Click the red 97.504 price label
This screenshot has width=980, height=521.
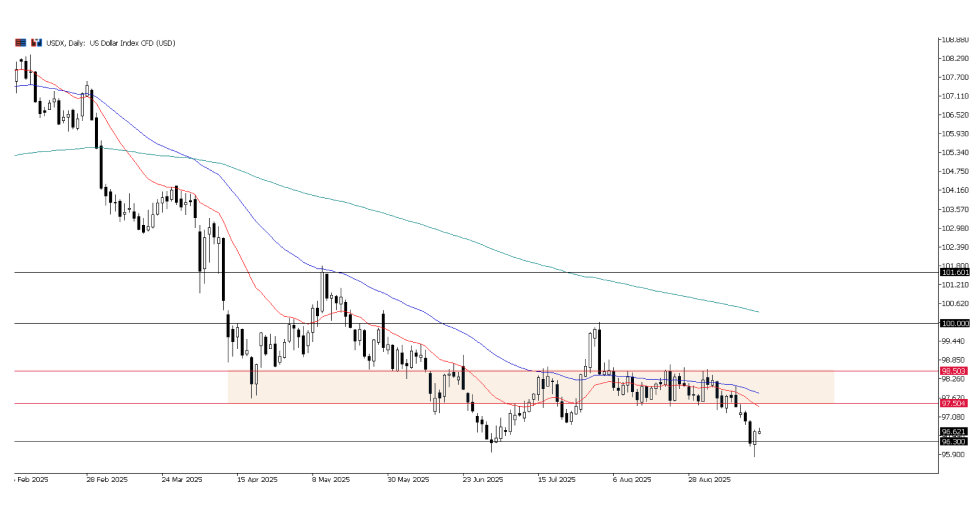click(x=953, y=404)
